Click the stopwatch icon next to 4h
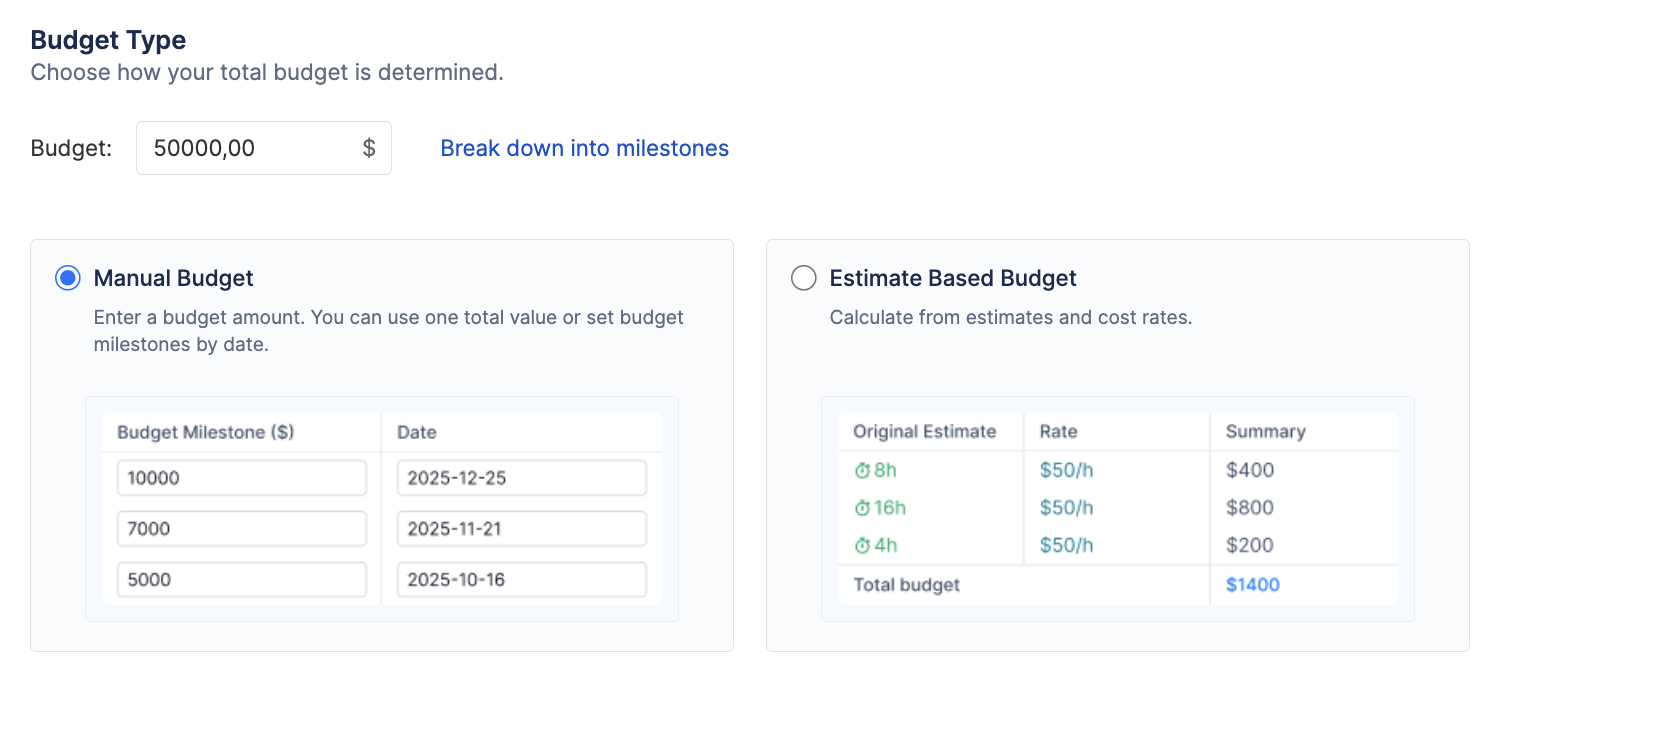1658x736 pixels. 861,546
